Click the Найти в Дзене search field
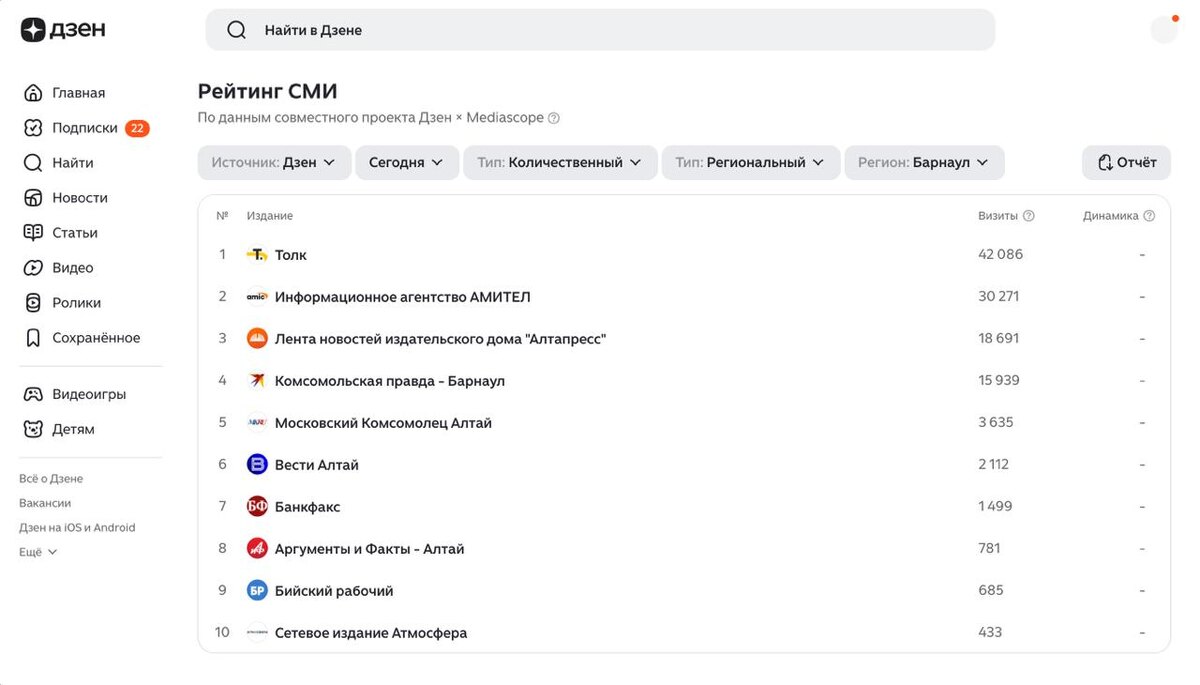This screenshot has width=1200, height=685. (600, 30)
